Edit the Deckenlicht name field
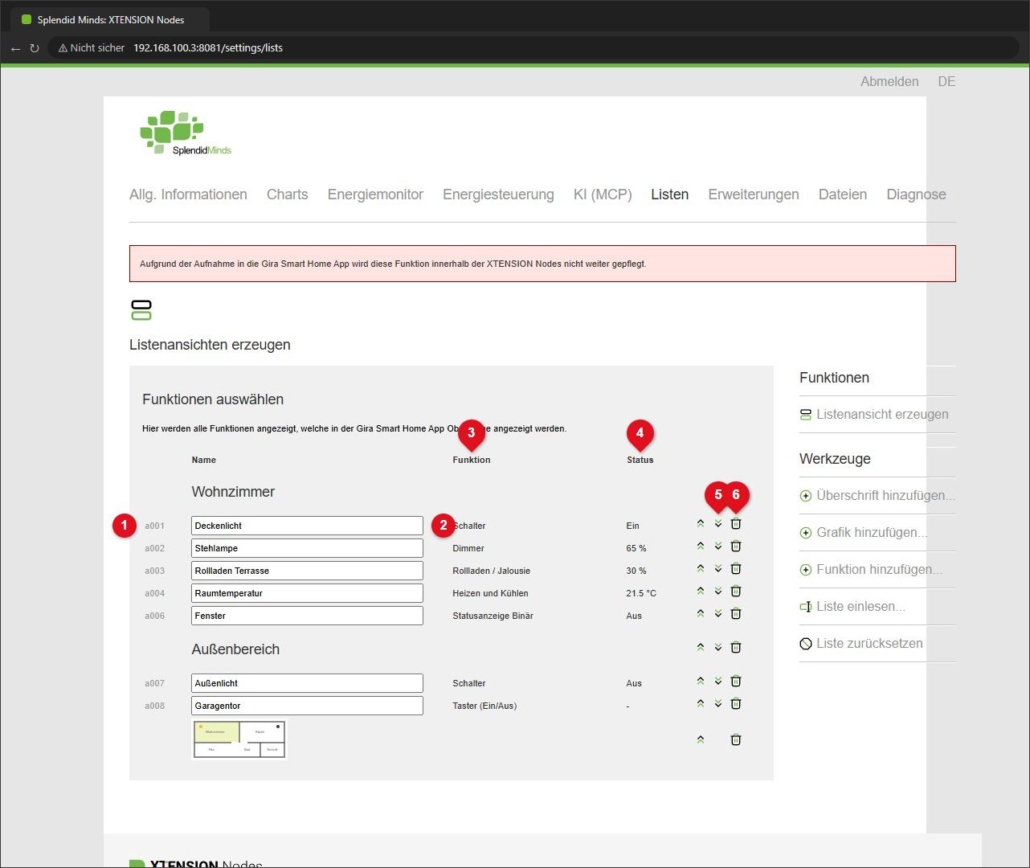Viewport: 1030px width, 868px height. (x=307, y=526)
